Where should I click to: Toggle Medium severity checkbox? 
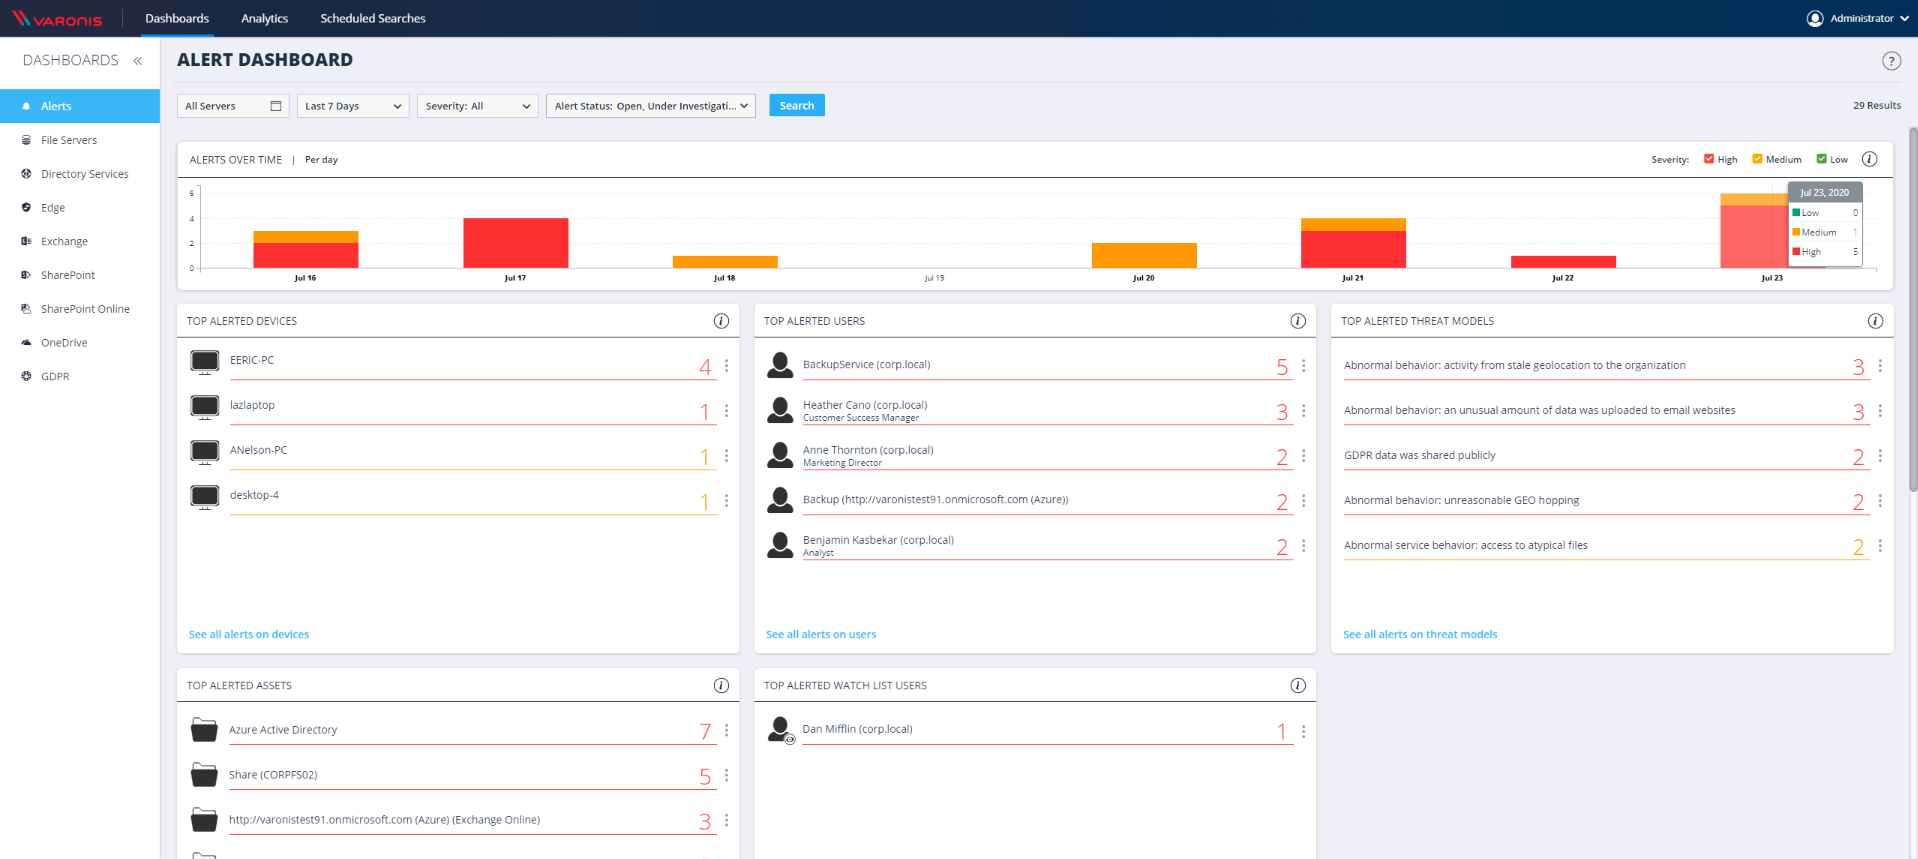(x=1757, y=159)
